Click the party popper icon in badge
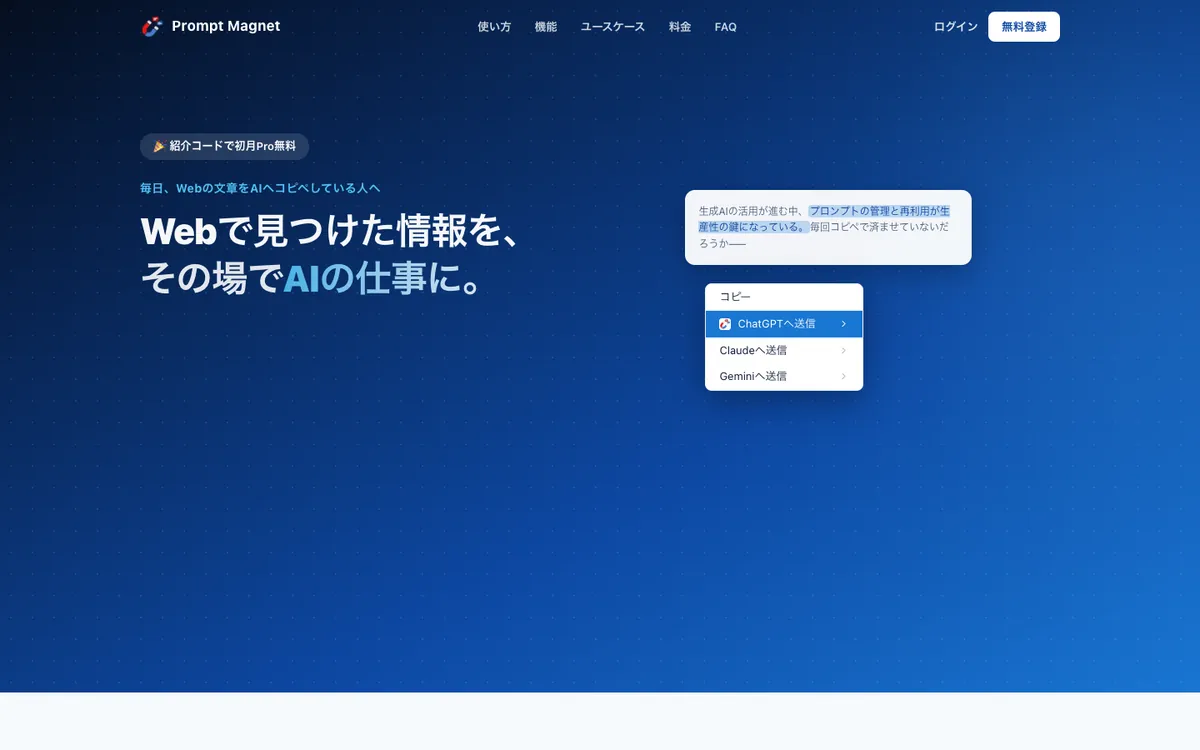Screen dimensions: 1200x750 [x=159, y=146]
